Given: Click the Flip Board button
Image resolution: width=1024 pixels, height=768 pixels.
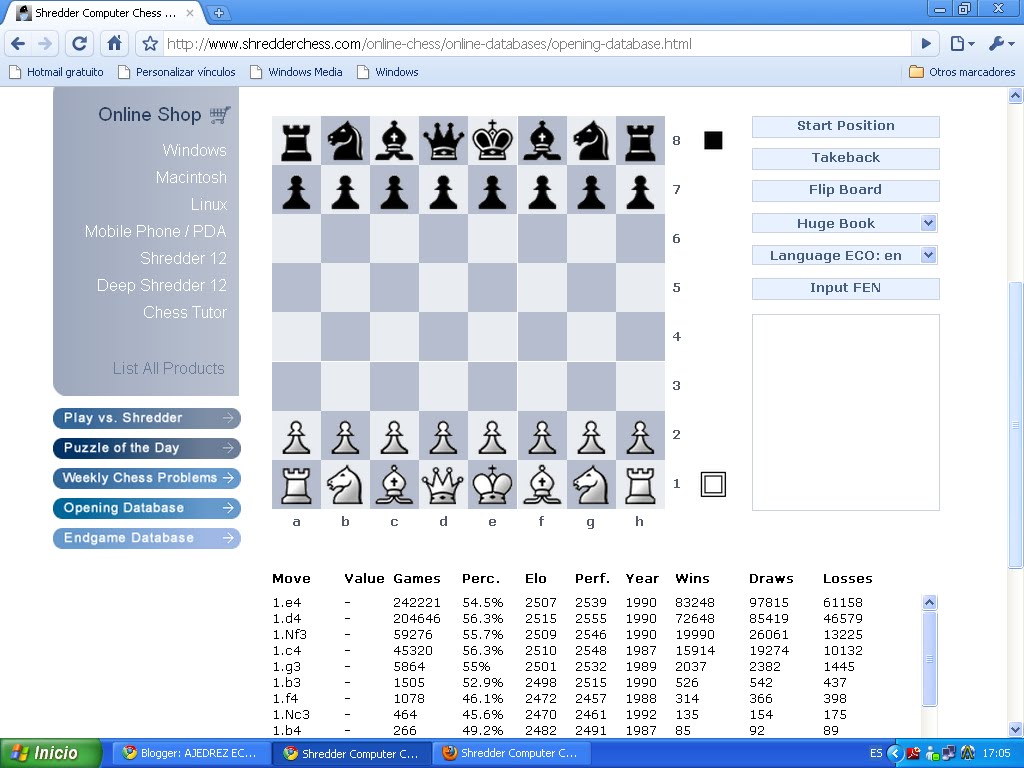Looking at the screenshot, I should pyautogui.click(x=845, y=190).
